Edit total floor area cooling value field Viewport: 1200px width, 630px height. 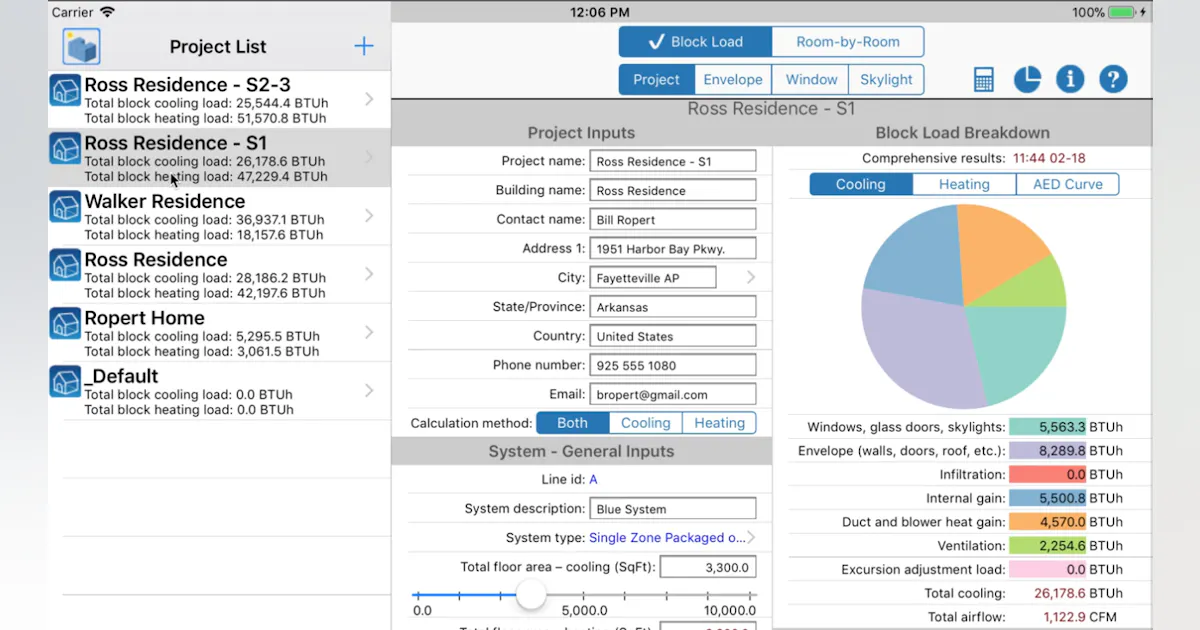[708, 567]
